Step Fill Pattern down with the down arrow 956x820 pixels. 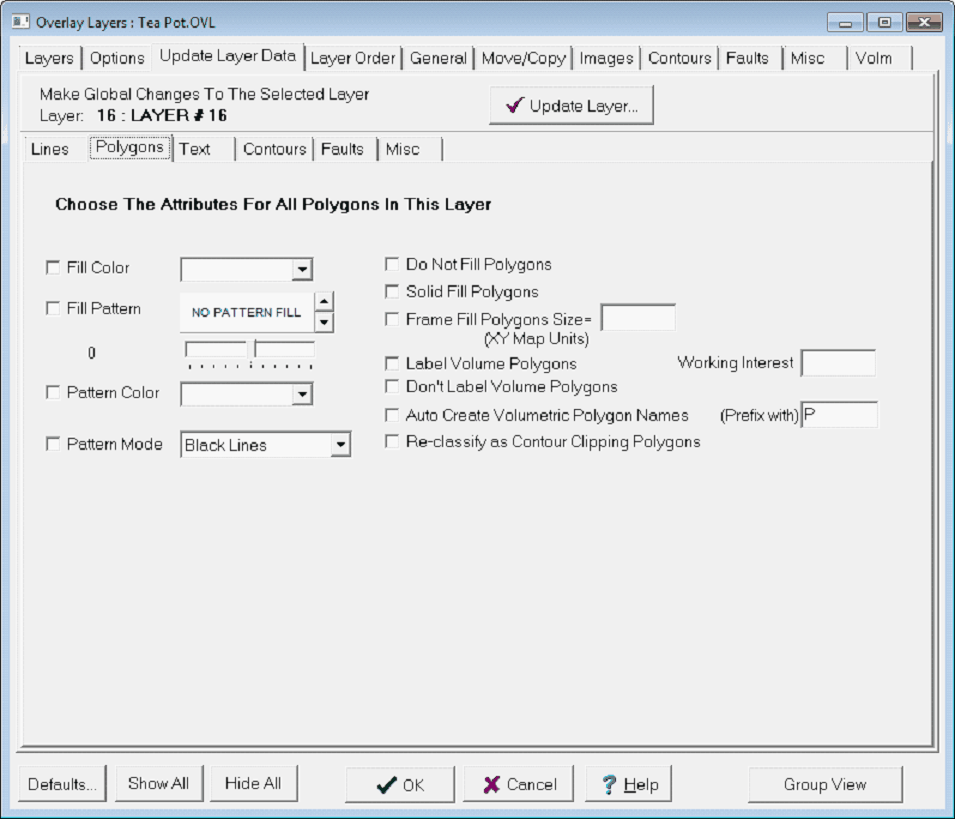323,322
